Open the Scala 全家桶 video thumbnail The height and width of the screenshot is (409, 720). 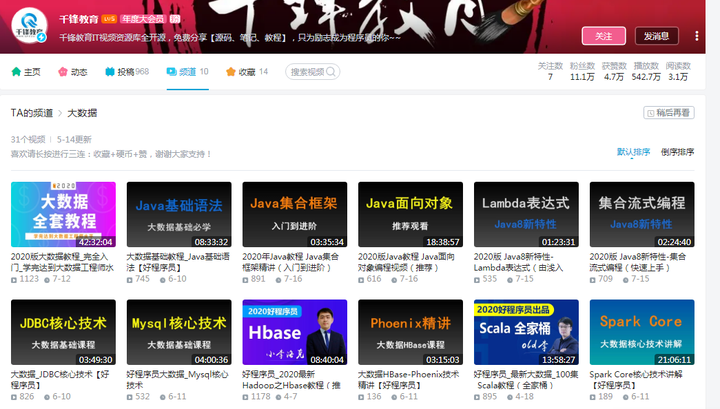526,332
